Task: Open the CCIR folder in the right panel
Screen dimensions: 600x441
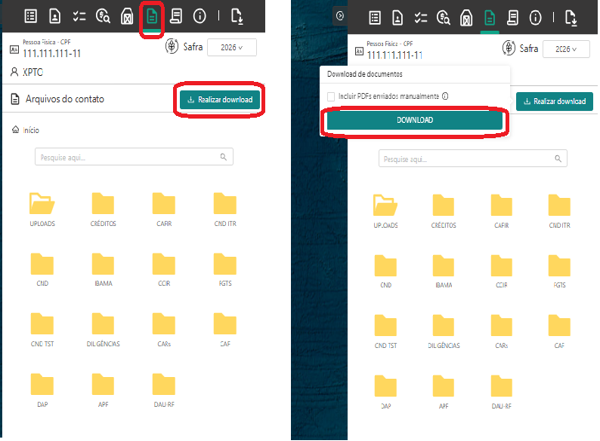Action: coord(501,271)
